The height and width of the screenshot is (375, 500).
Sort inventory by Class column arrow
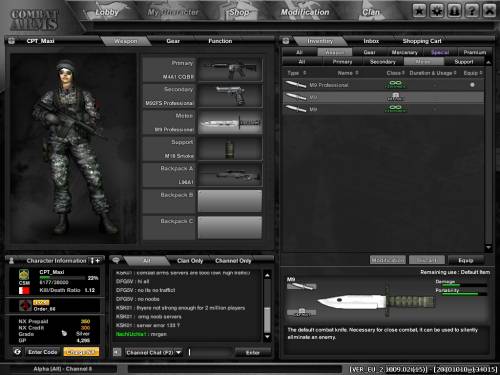[403, 73]
